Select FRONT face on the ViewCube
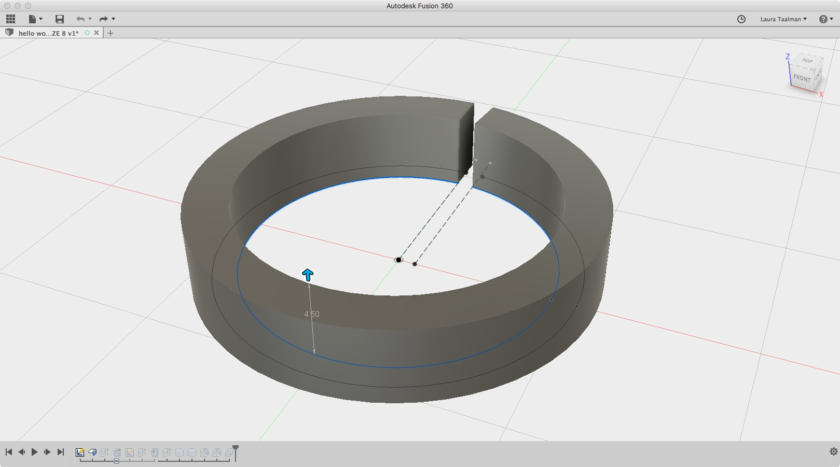 (x=802, y=78)
